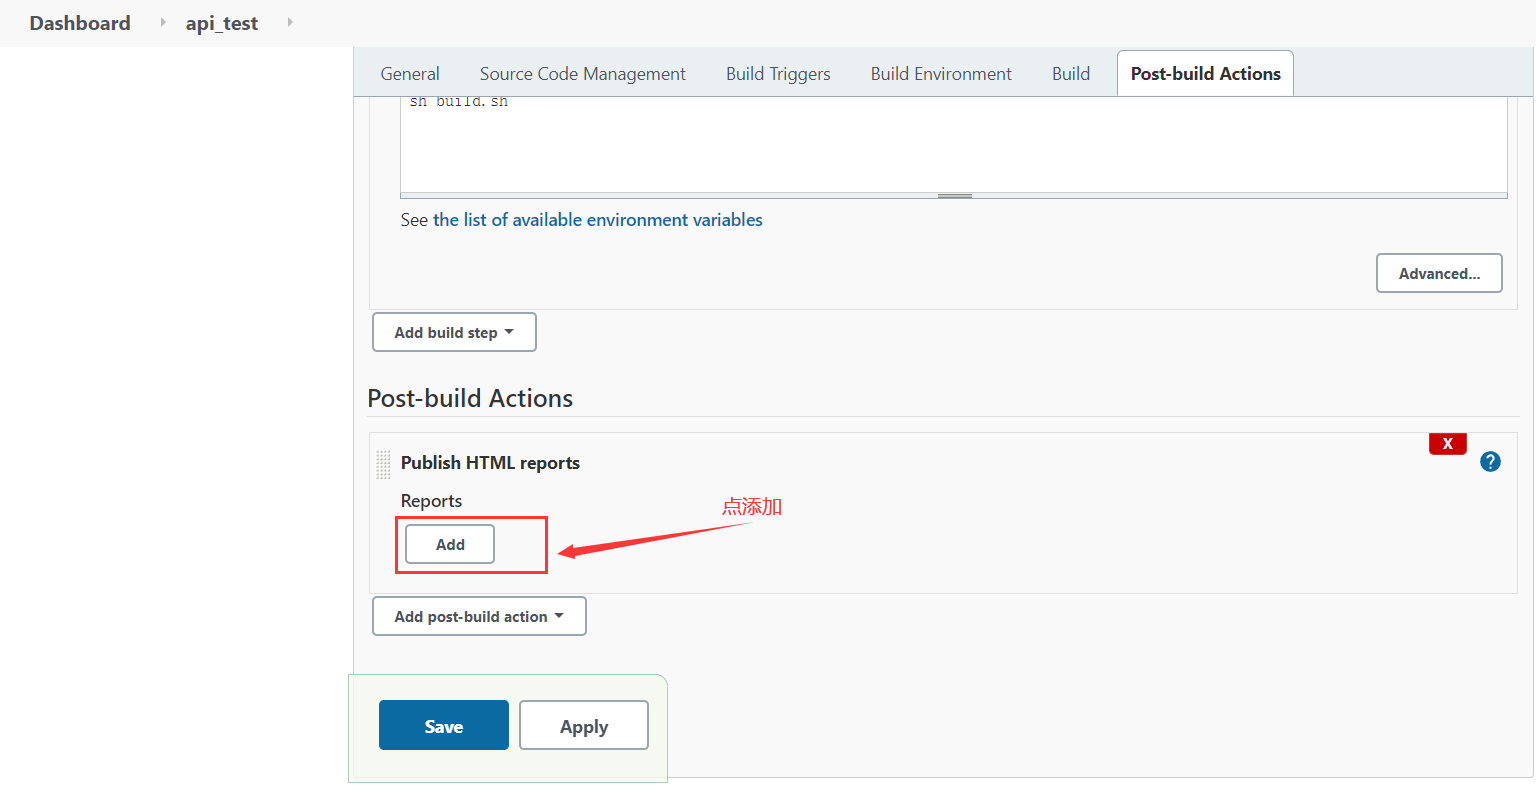Viewport: 1536px width, 798px height.
Task: Delete Publish HTML reports with red X
Action: (1447, 444)
